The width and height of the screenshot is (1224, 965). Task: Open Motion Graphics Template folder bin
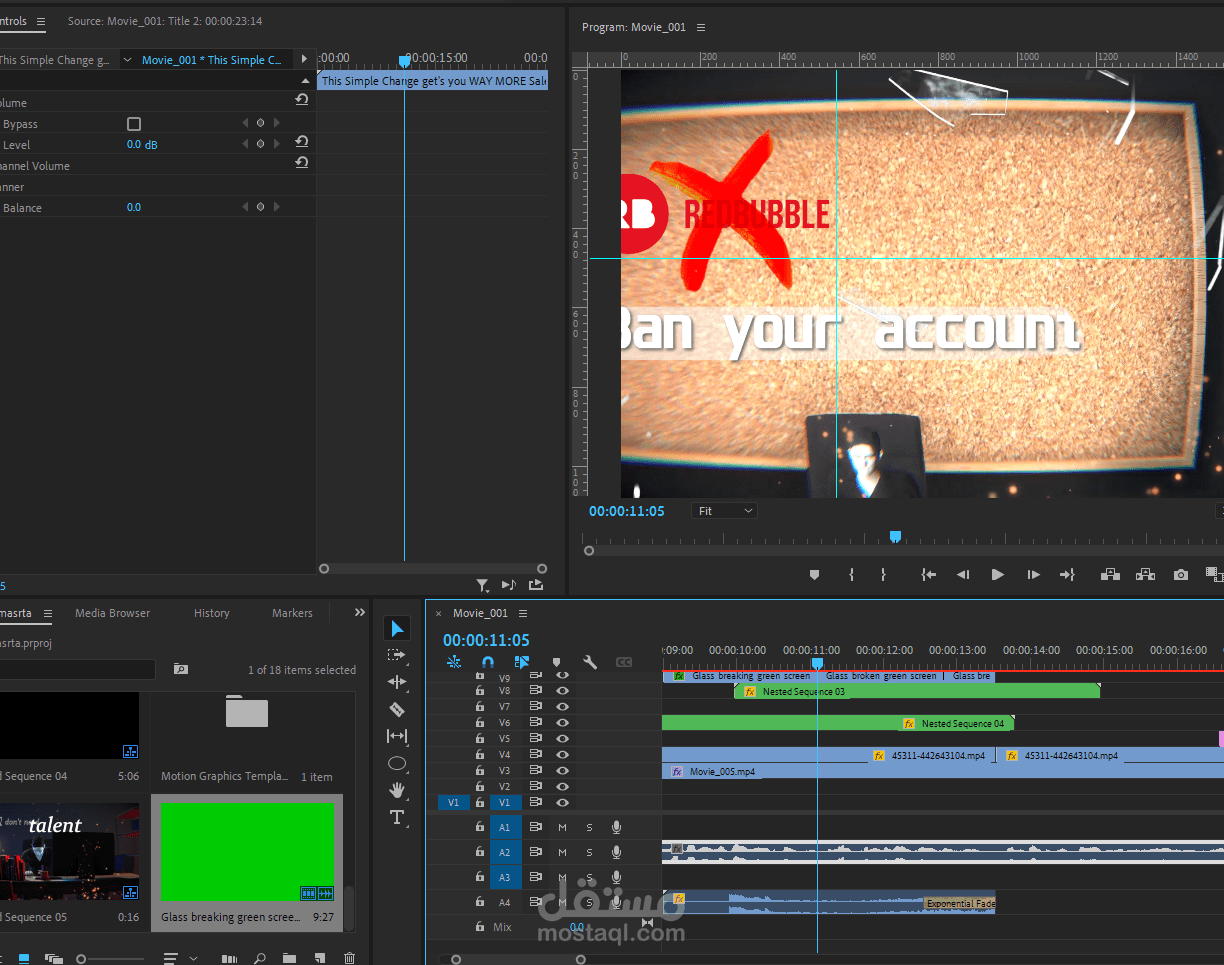click(247, 712)
